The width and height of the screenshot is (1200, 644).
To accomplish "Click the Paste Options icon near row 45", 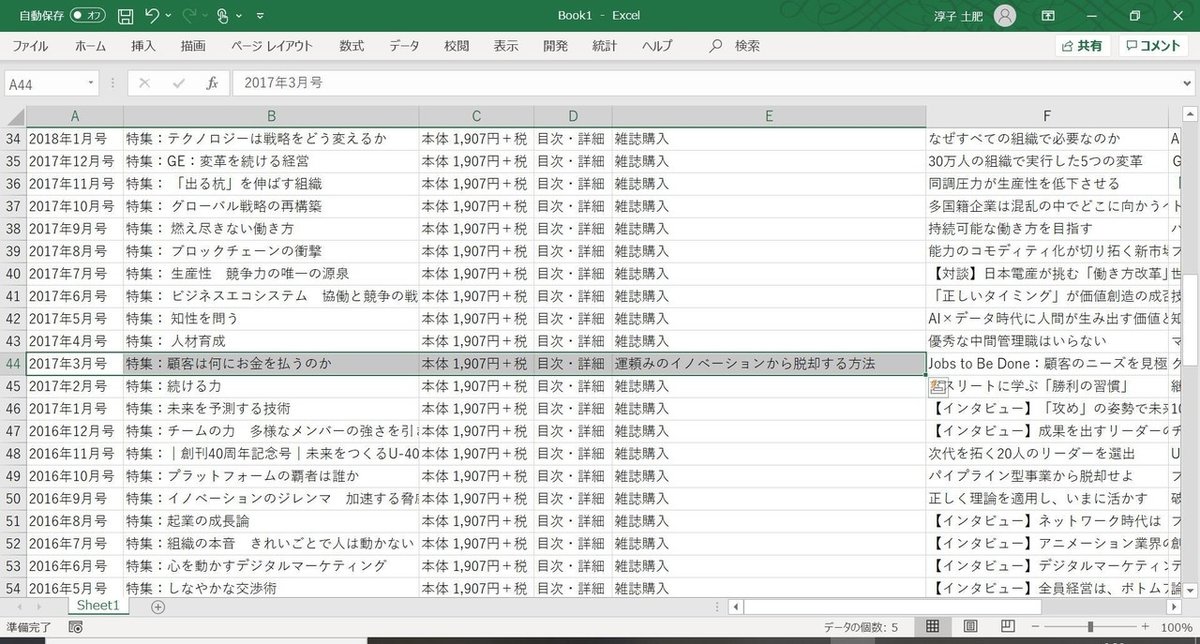I will pos(938,387).
